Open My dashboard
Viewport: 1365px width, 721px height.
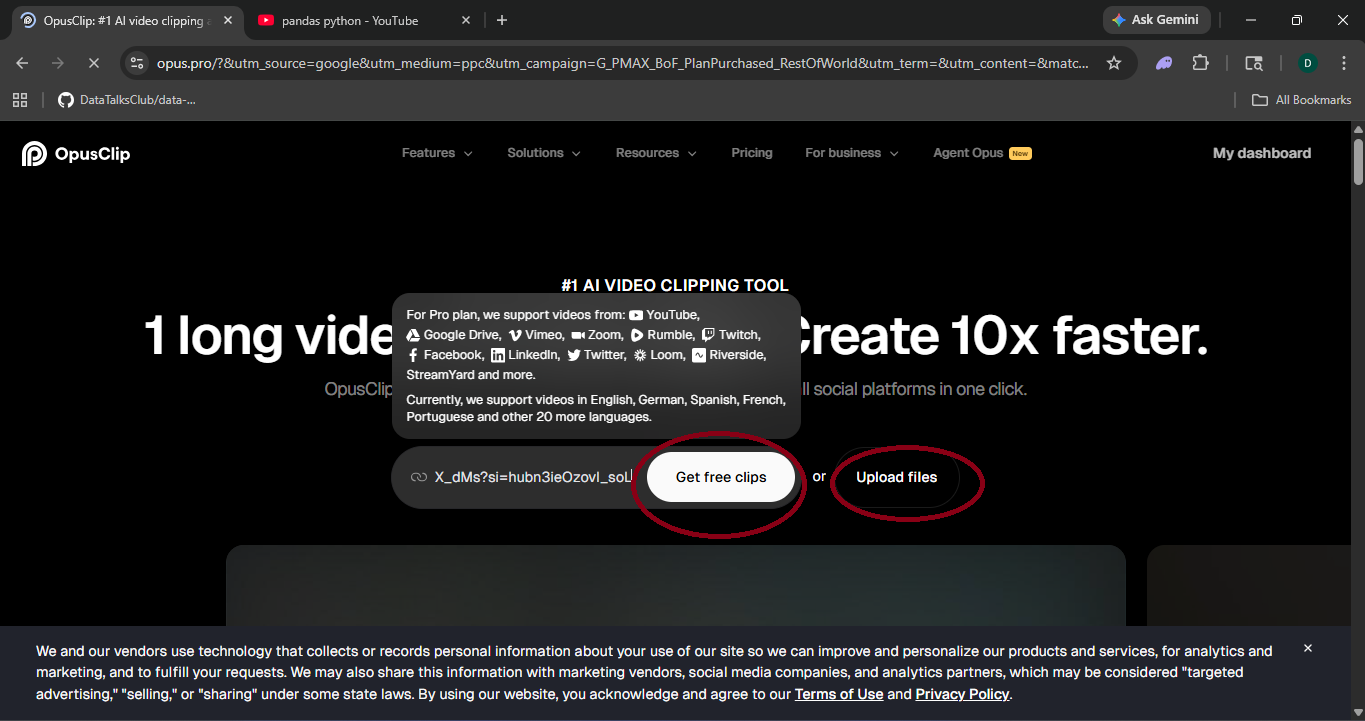coord(1262,153)
